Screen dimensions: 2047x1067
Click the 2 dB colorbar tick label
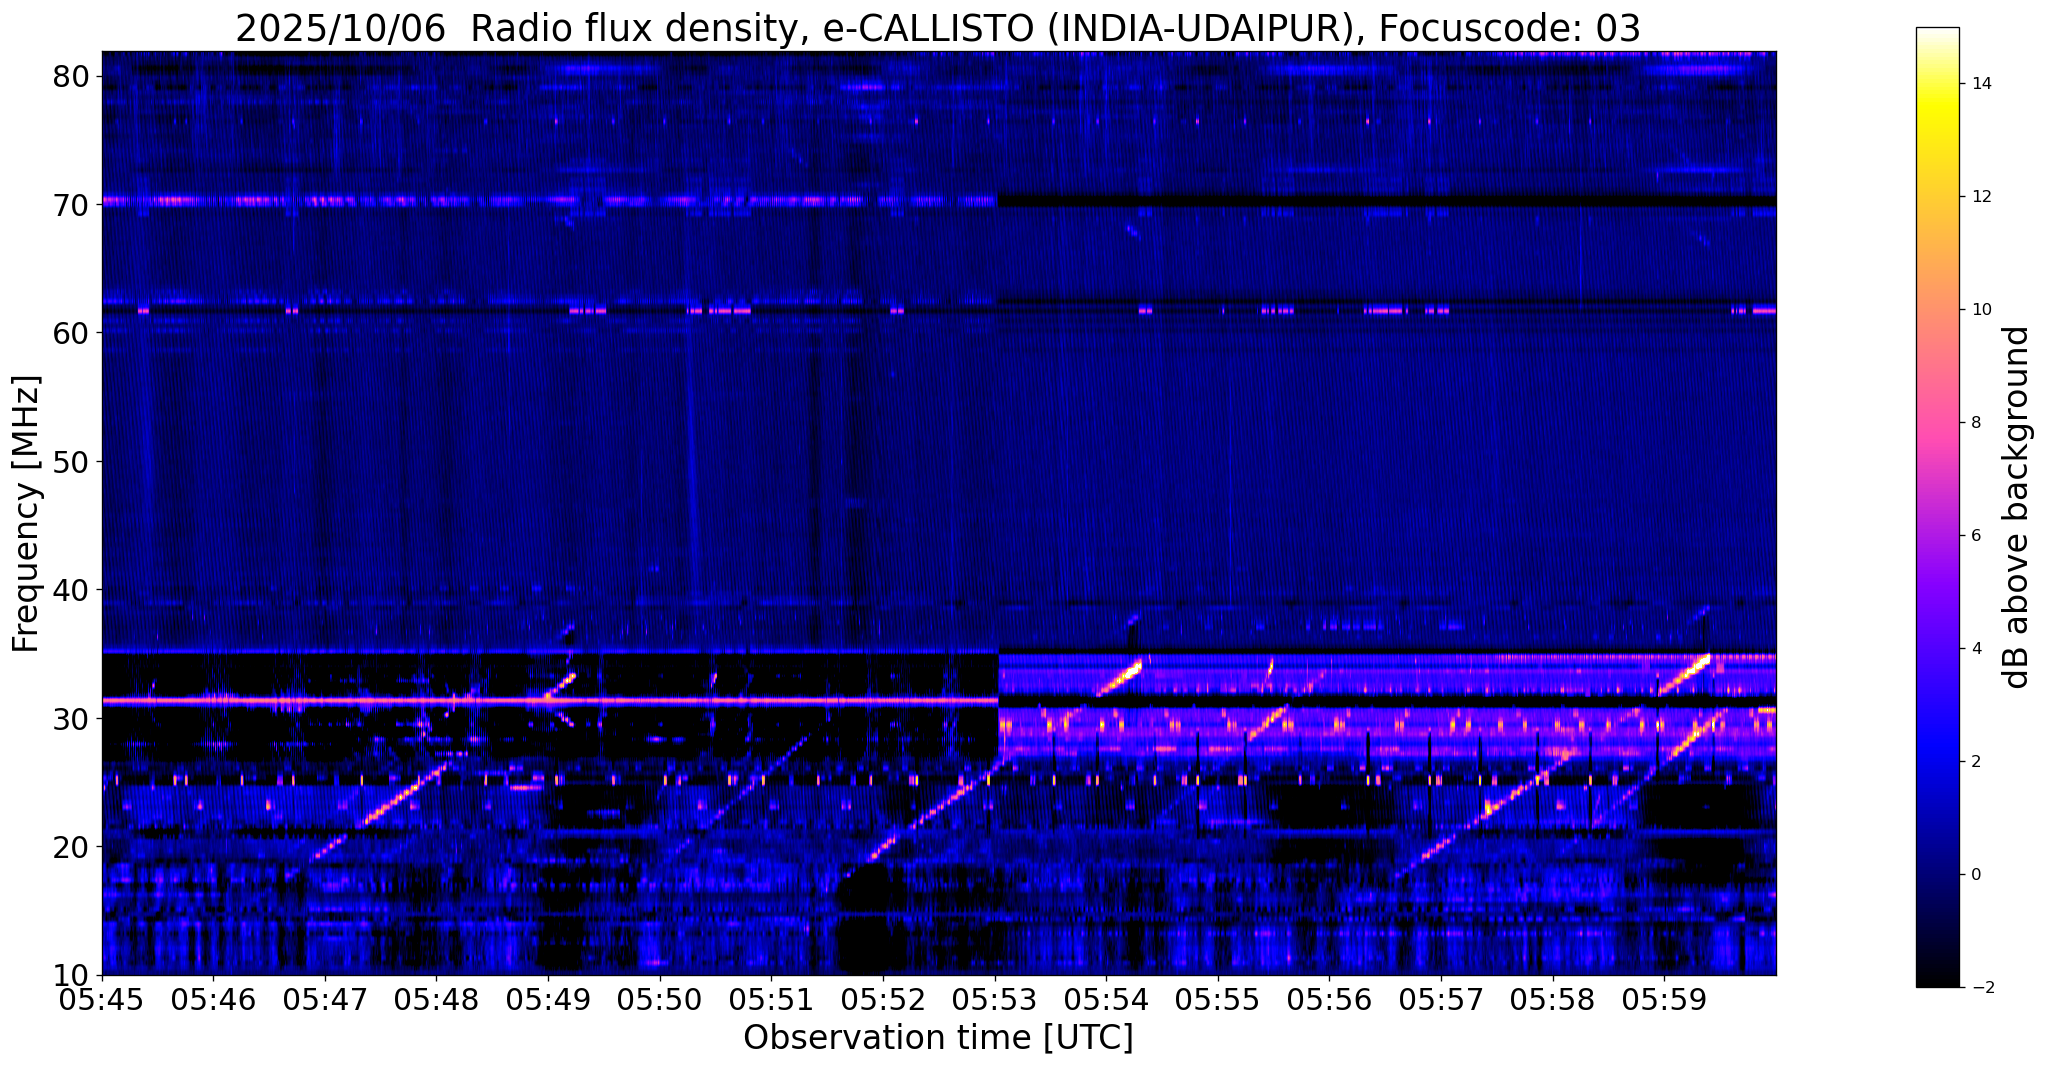point(1975,762)
